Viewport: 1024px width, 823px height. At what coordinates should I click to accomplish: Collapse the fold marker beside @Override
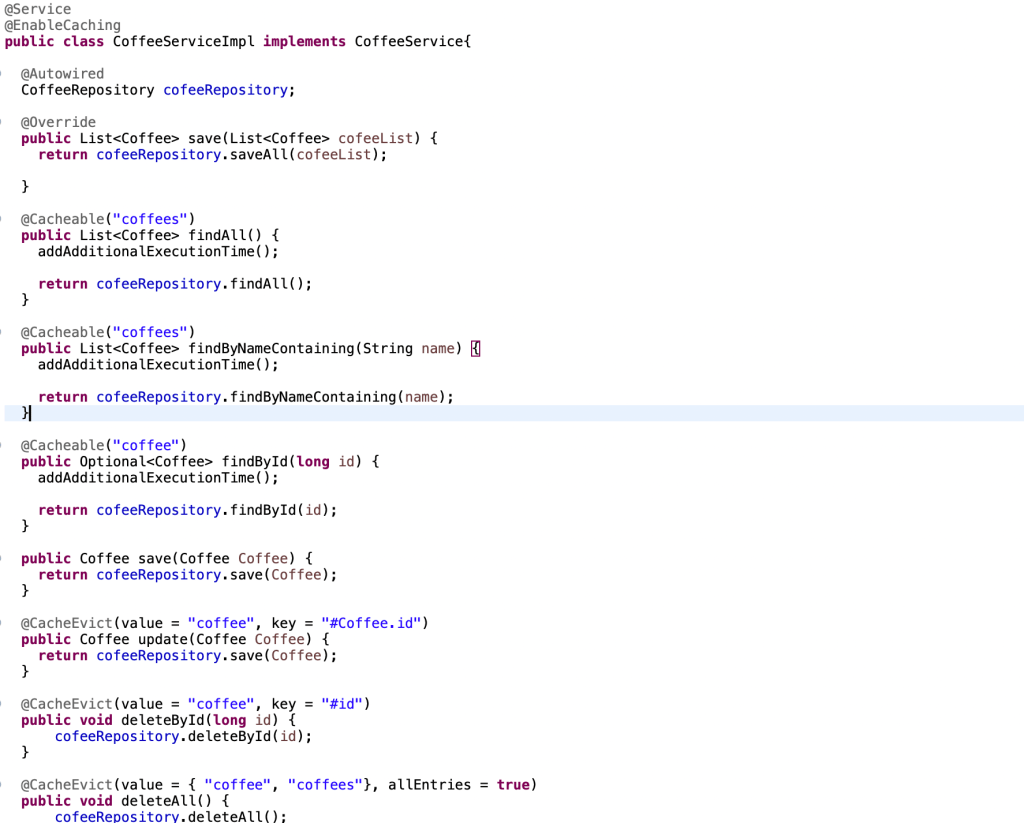(3, 122)
